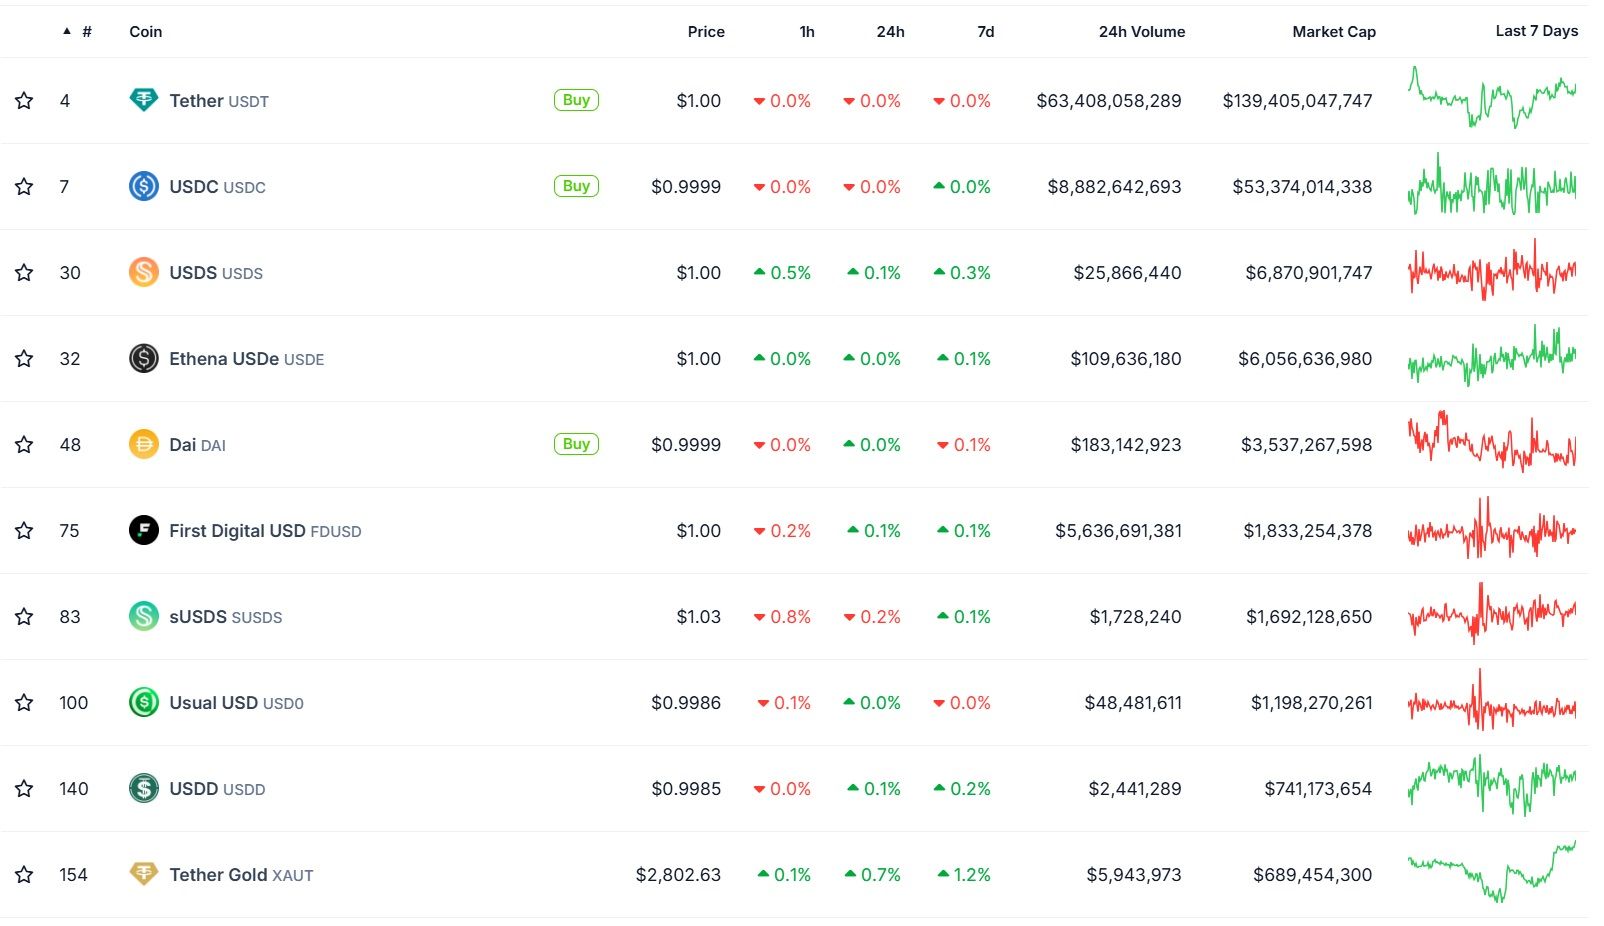Favorite USDC with its star icon
The width and height of the screenshot is (1604, 926).
(x=24, y=186)
